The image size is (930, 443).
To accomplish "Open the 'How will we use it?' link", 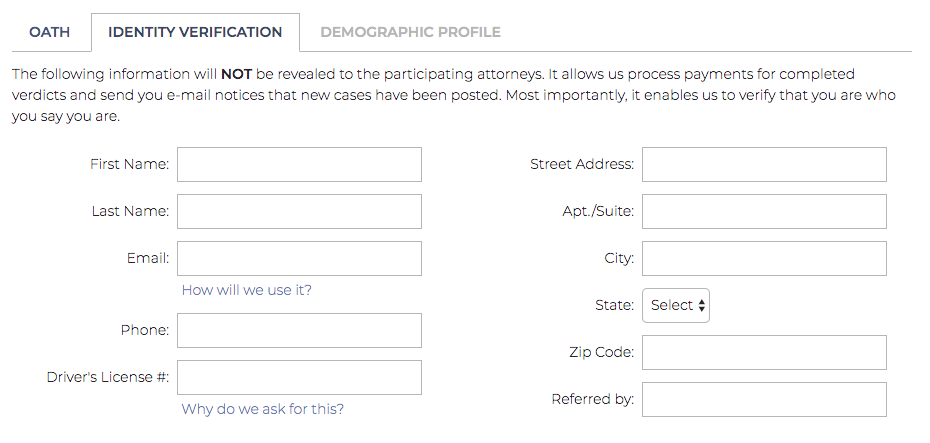I will pyautogui.click(x=247, y=290).
